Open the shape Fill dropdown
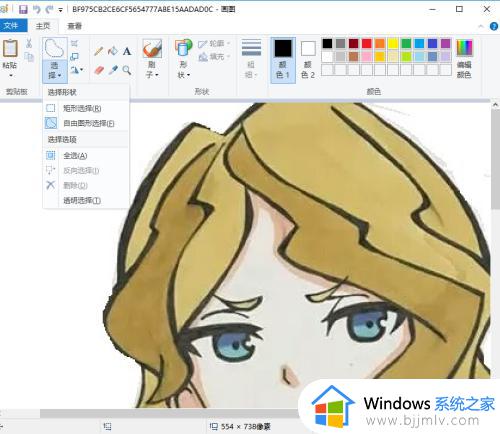Screen dimensions: 500x434 point(214,57)
